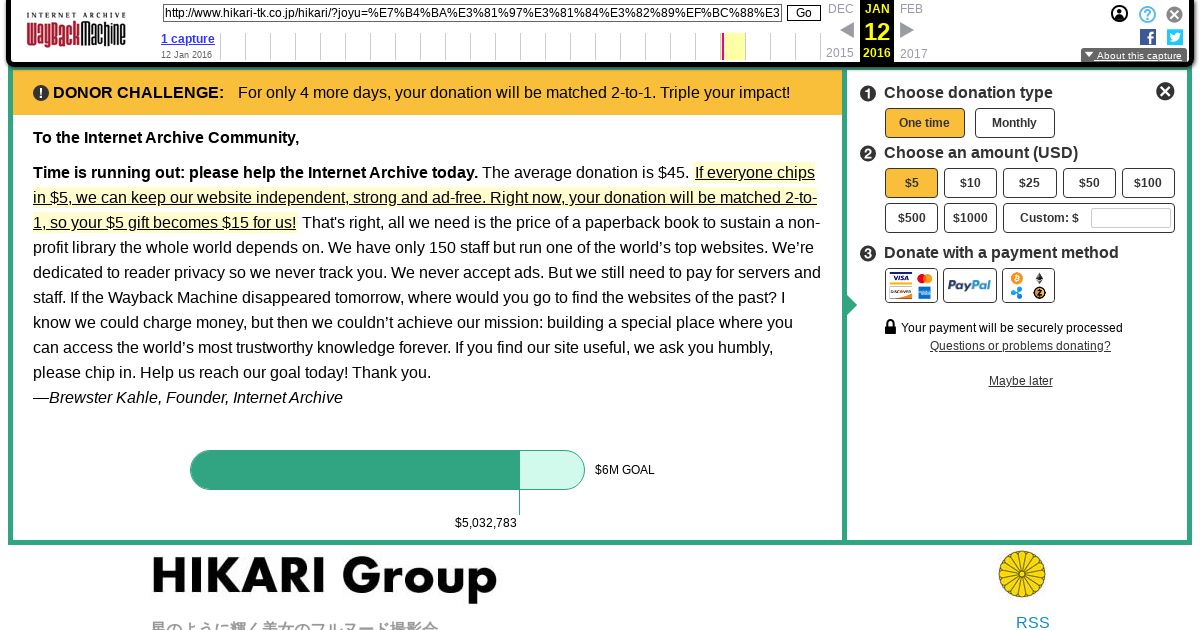
Task: Jump to year 2015
Action: pos(840,53)
